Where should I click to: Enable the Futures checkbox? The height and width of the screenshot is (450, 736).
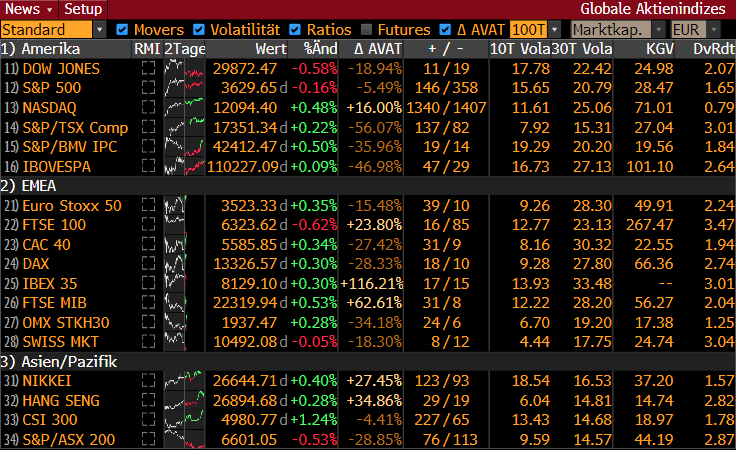pos(367,30)
